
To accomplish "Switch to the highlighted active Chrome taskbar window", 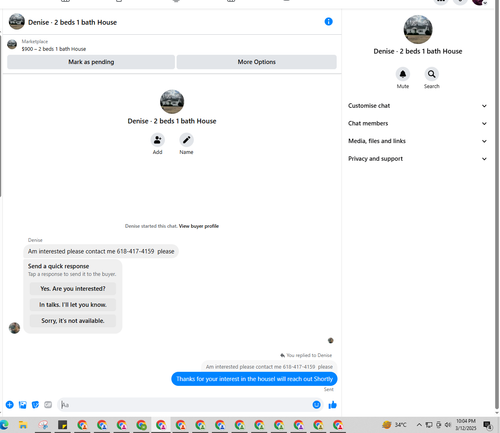I will click(x=161, y=425).
